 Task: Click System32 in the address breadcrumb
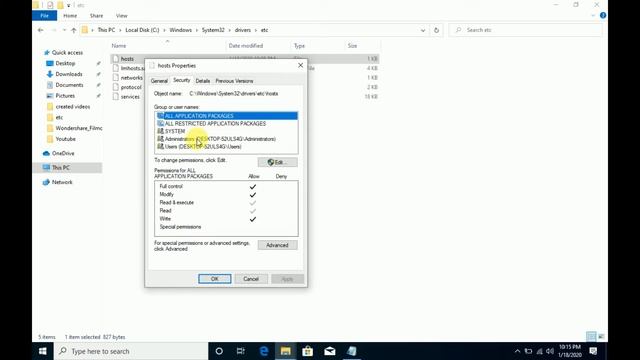point(213,30)
